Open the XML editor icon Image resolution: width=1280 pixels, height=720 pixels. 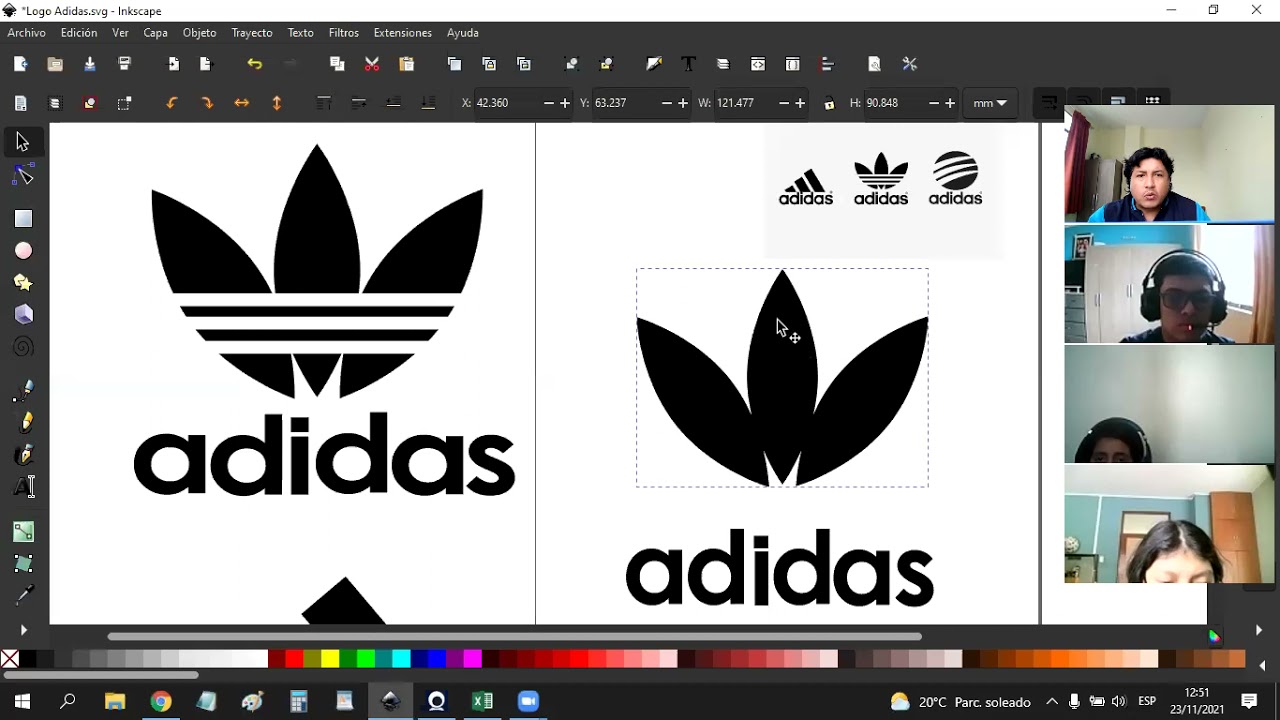point(758,64)
